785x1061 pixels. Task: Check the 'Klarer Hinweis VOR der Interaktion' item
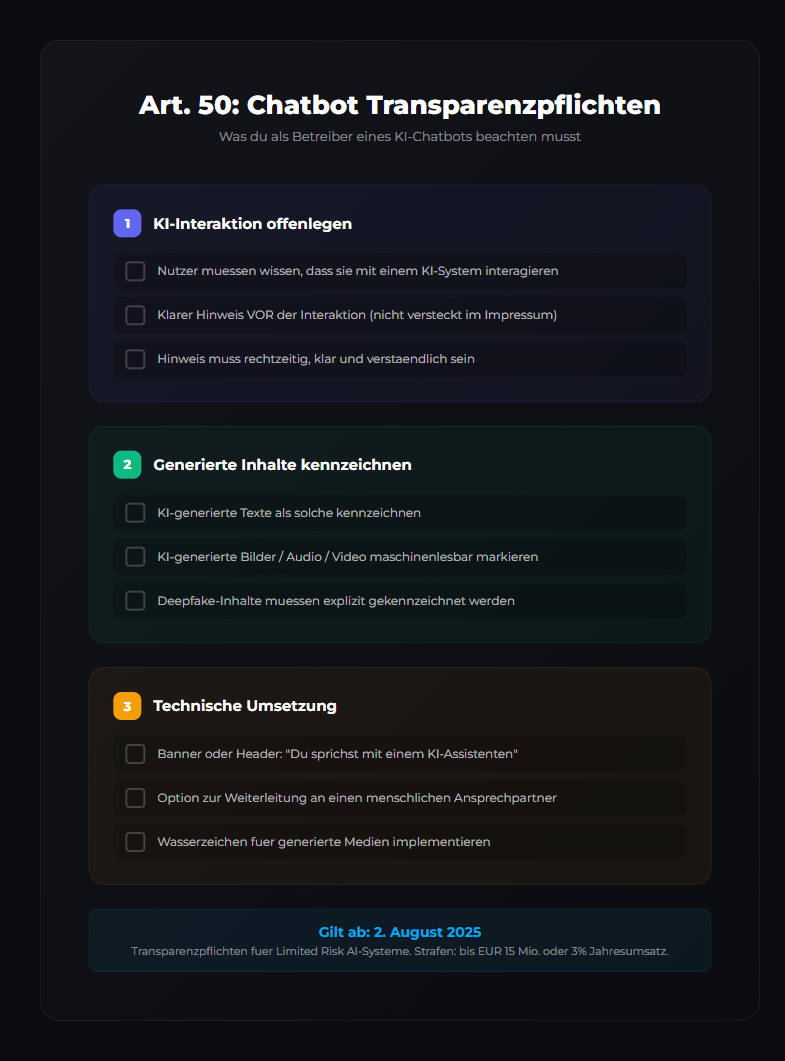[x=135, y=315]
